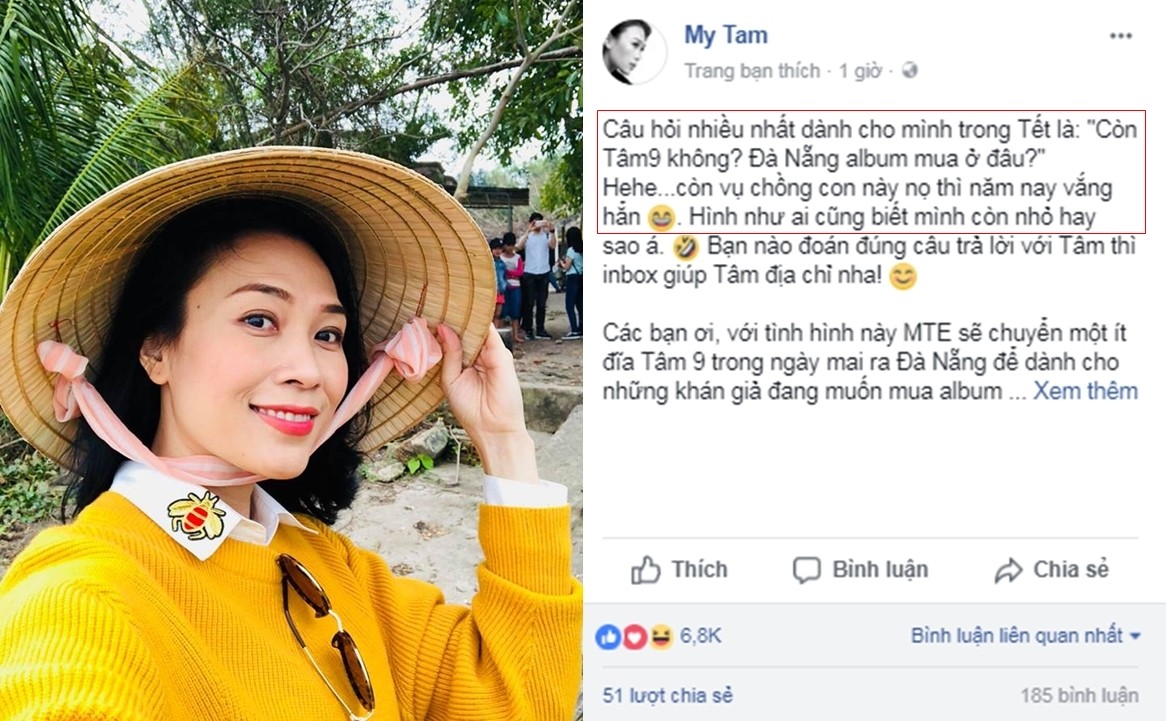Click the Trang bạn thích label
1166x721 pixels.
click(752, 71)
